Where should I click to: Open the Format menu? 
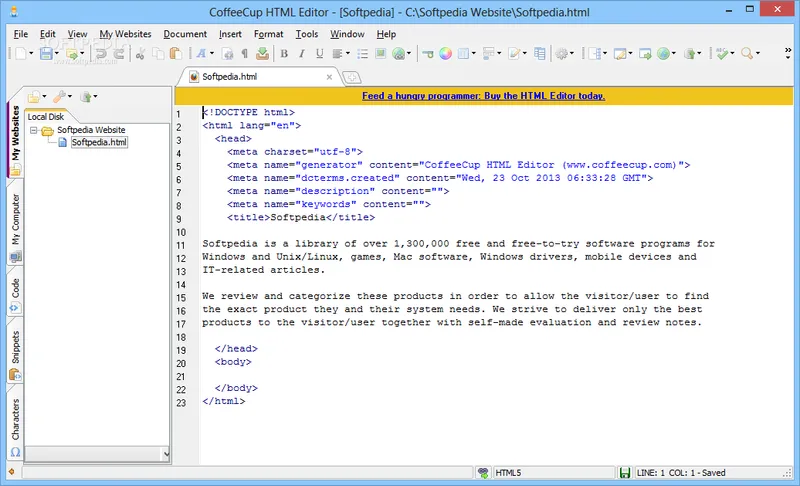[x=268, y=34]
